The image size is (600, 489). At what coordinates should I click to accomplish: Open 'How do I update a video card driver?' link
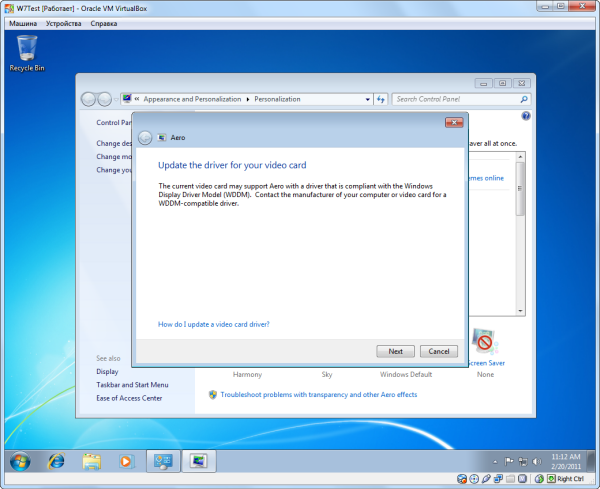(214, 324)
